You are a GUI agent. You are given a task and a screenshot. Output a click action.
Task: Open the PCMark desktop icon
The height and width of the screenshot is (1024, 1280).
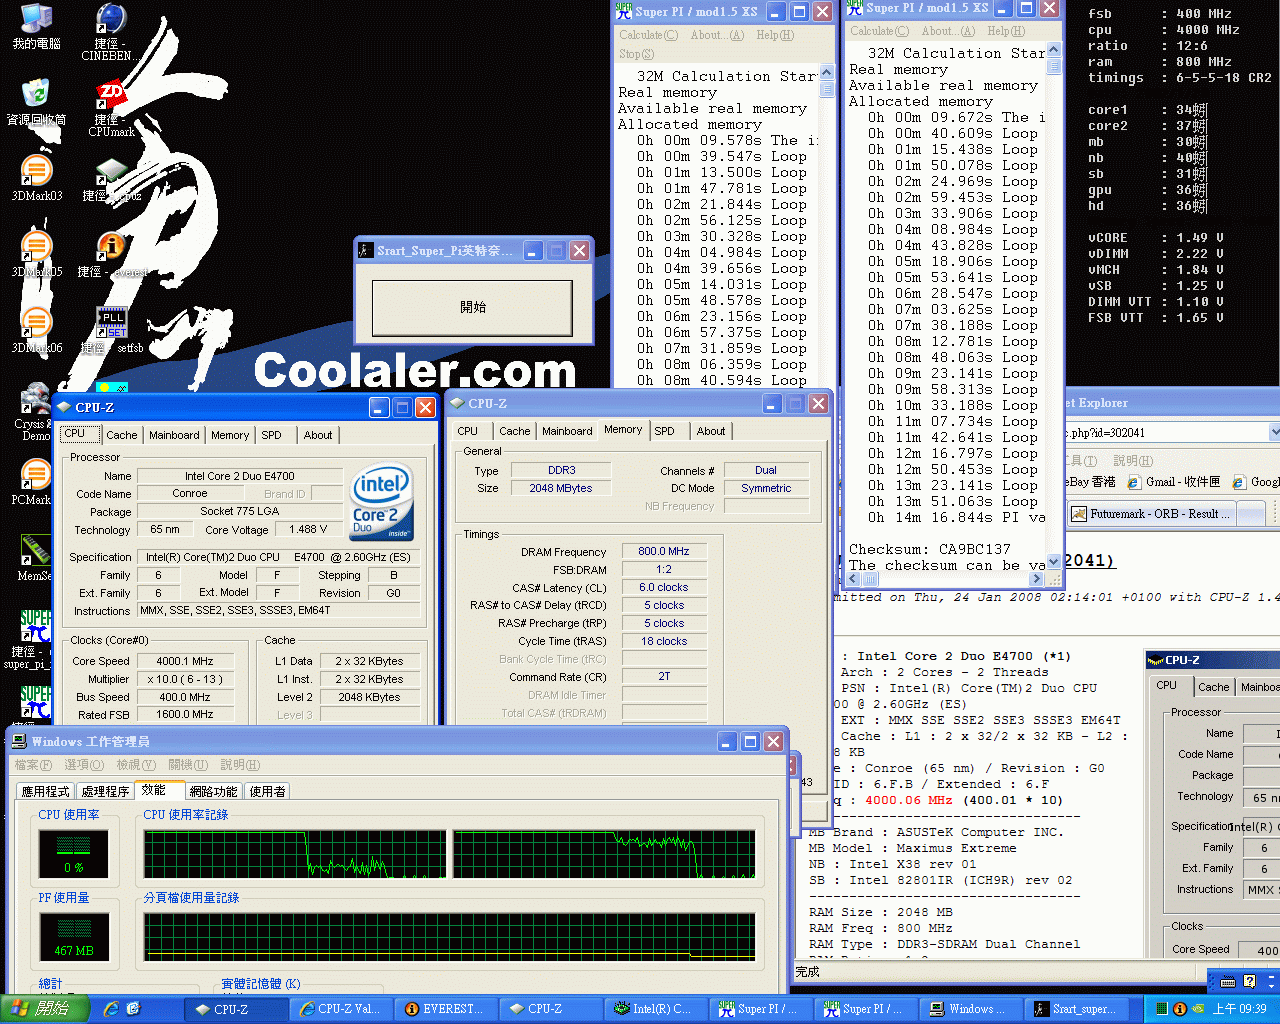35,482
